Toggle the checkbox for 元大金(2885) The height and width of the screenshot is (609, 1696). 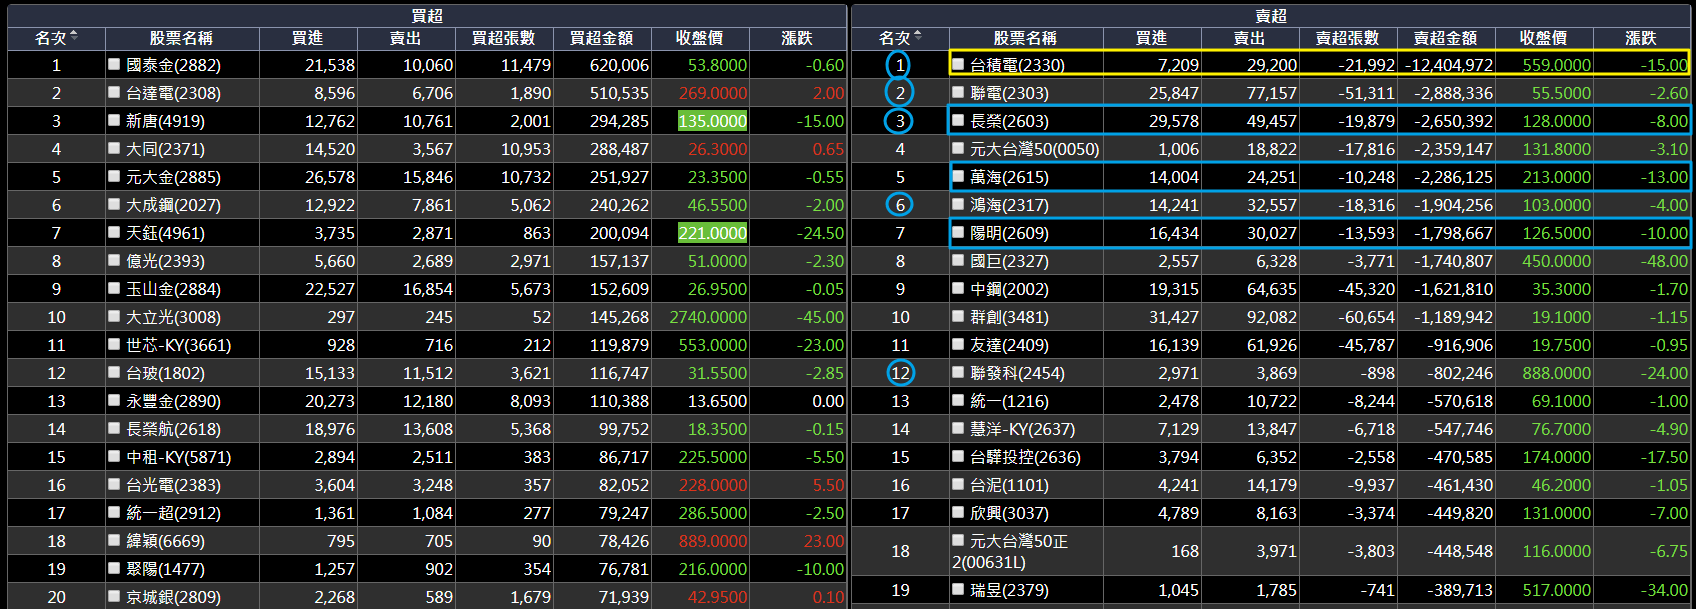tap(114, 177)
